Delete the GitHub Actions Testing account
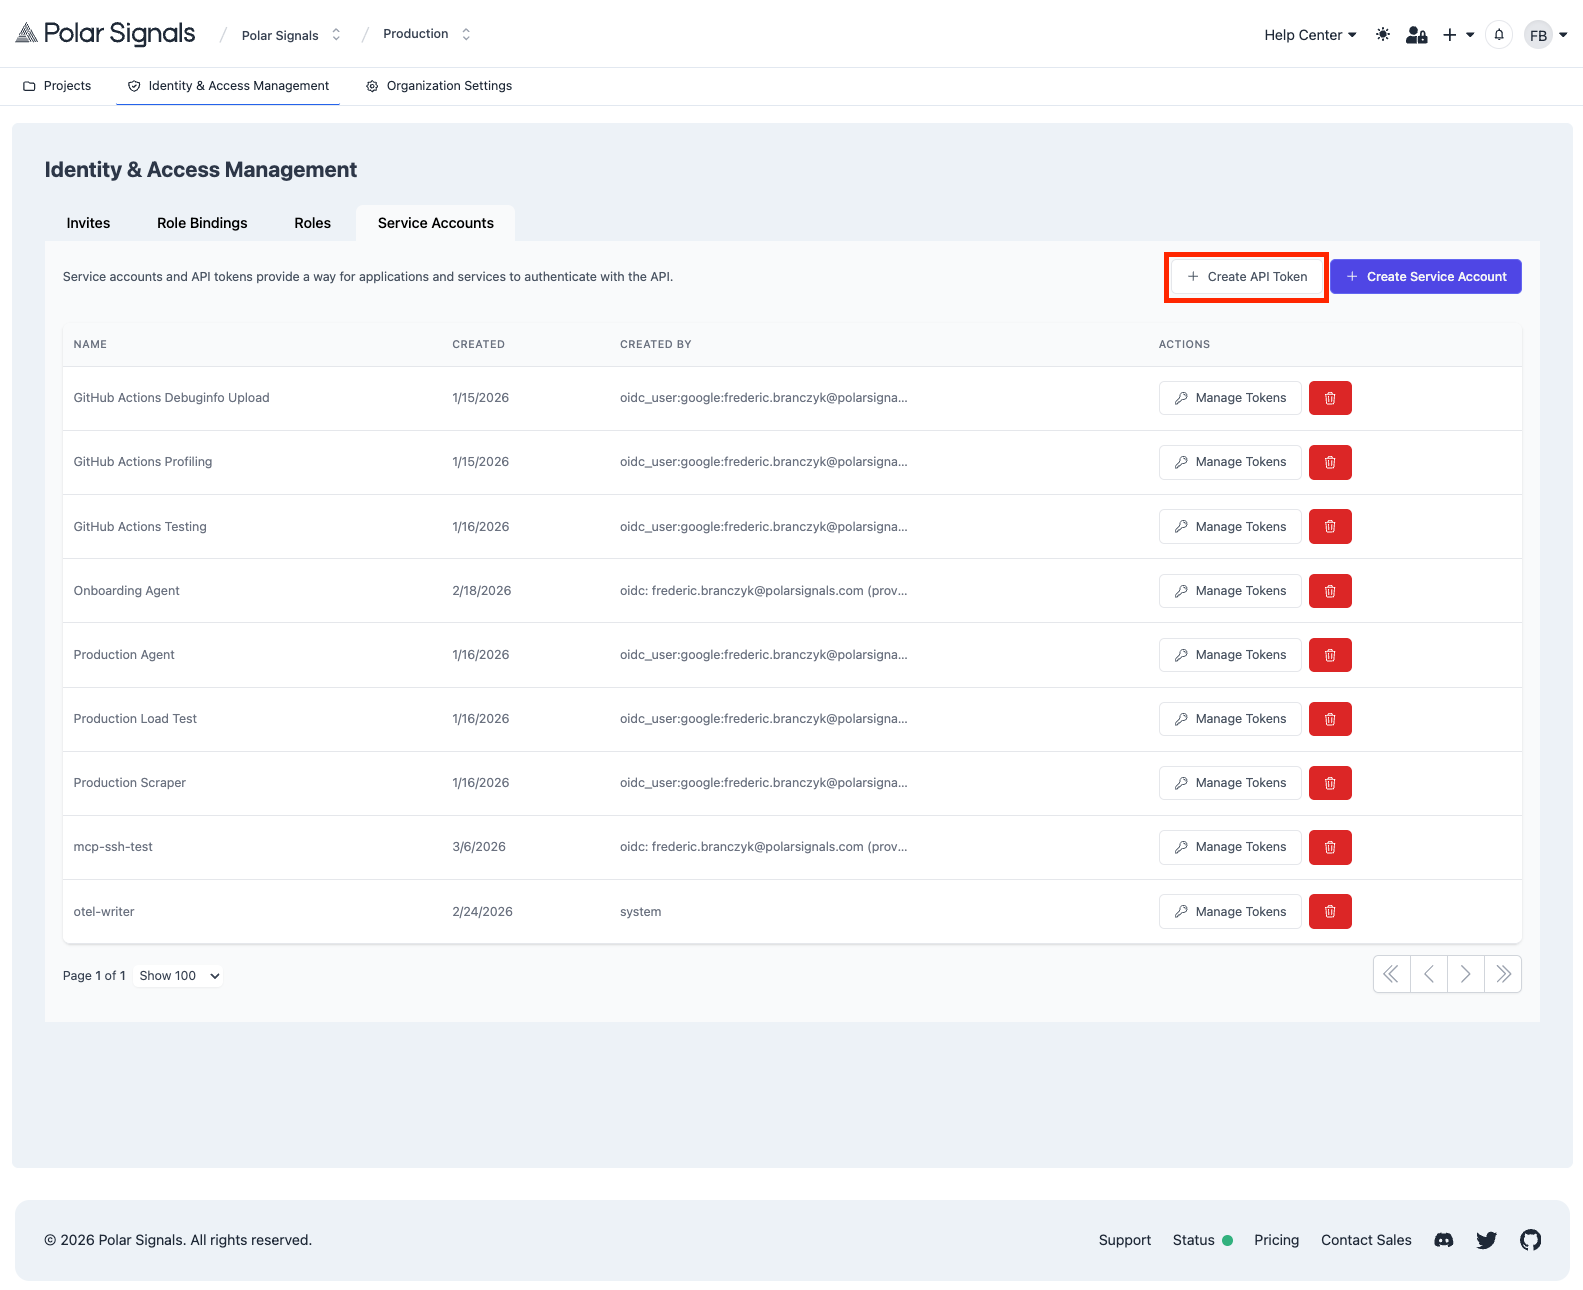The image size is (1583, 1290). pos(1330,527)
